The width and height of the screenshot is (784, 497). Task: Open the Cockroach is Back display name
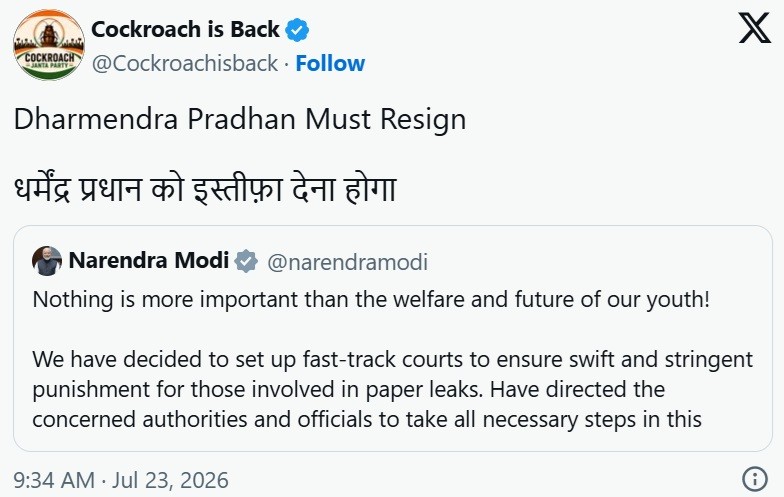pyautogui.click(x=186, y=30)
